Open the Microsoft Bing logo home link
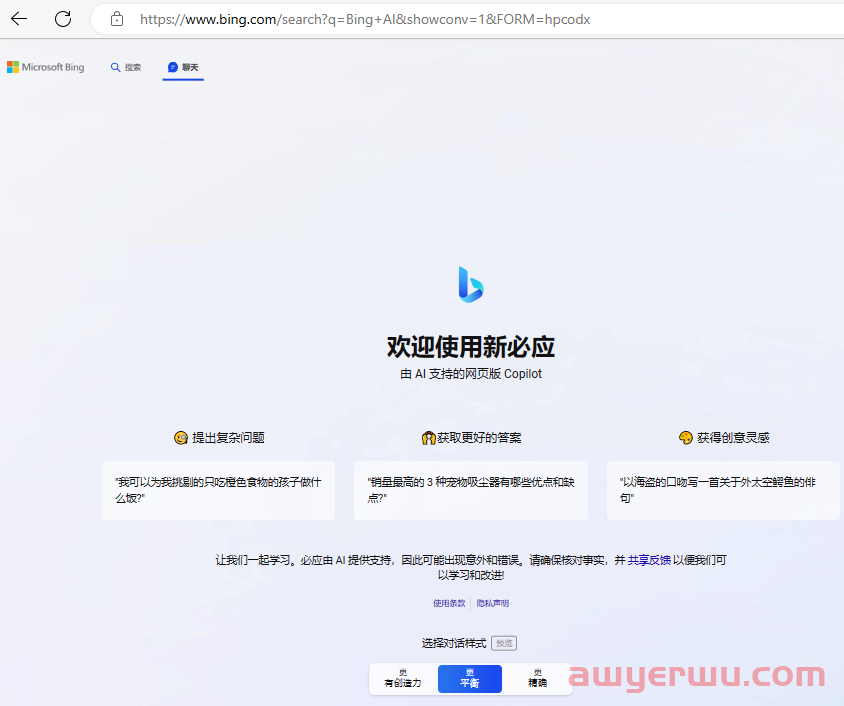The image size is (844, 706). (x=46, y=67)
